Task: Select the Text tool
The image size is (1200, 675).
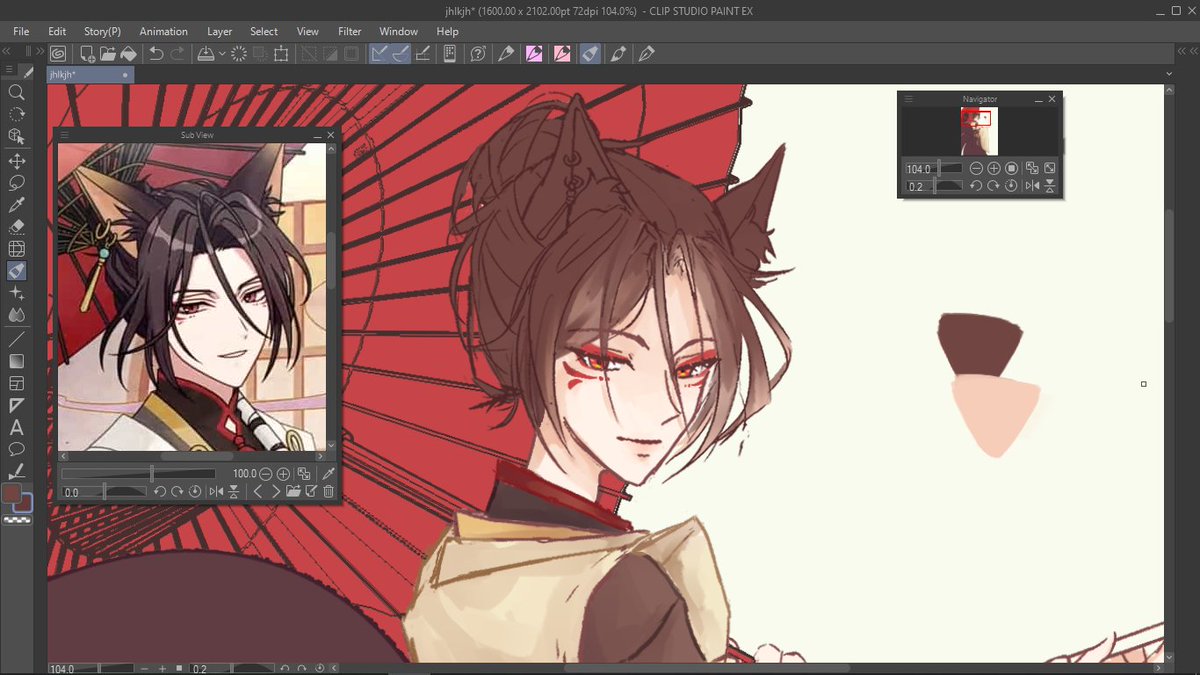Action: (16, 427)
